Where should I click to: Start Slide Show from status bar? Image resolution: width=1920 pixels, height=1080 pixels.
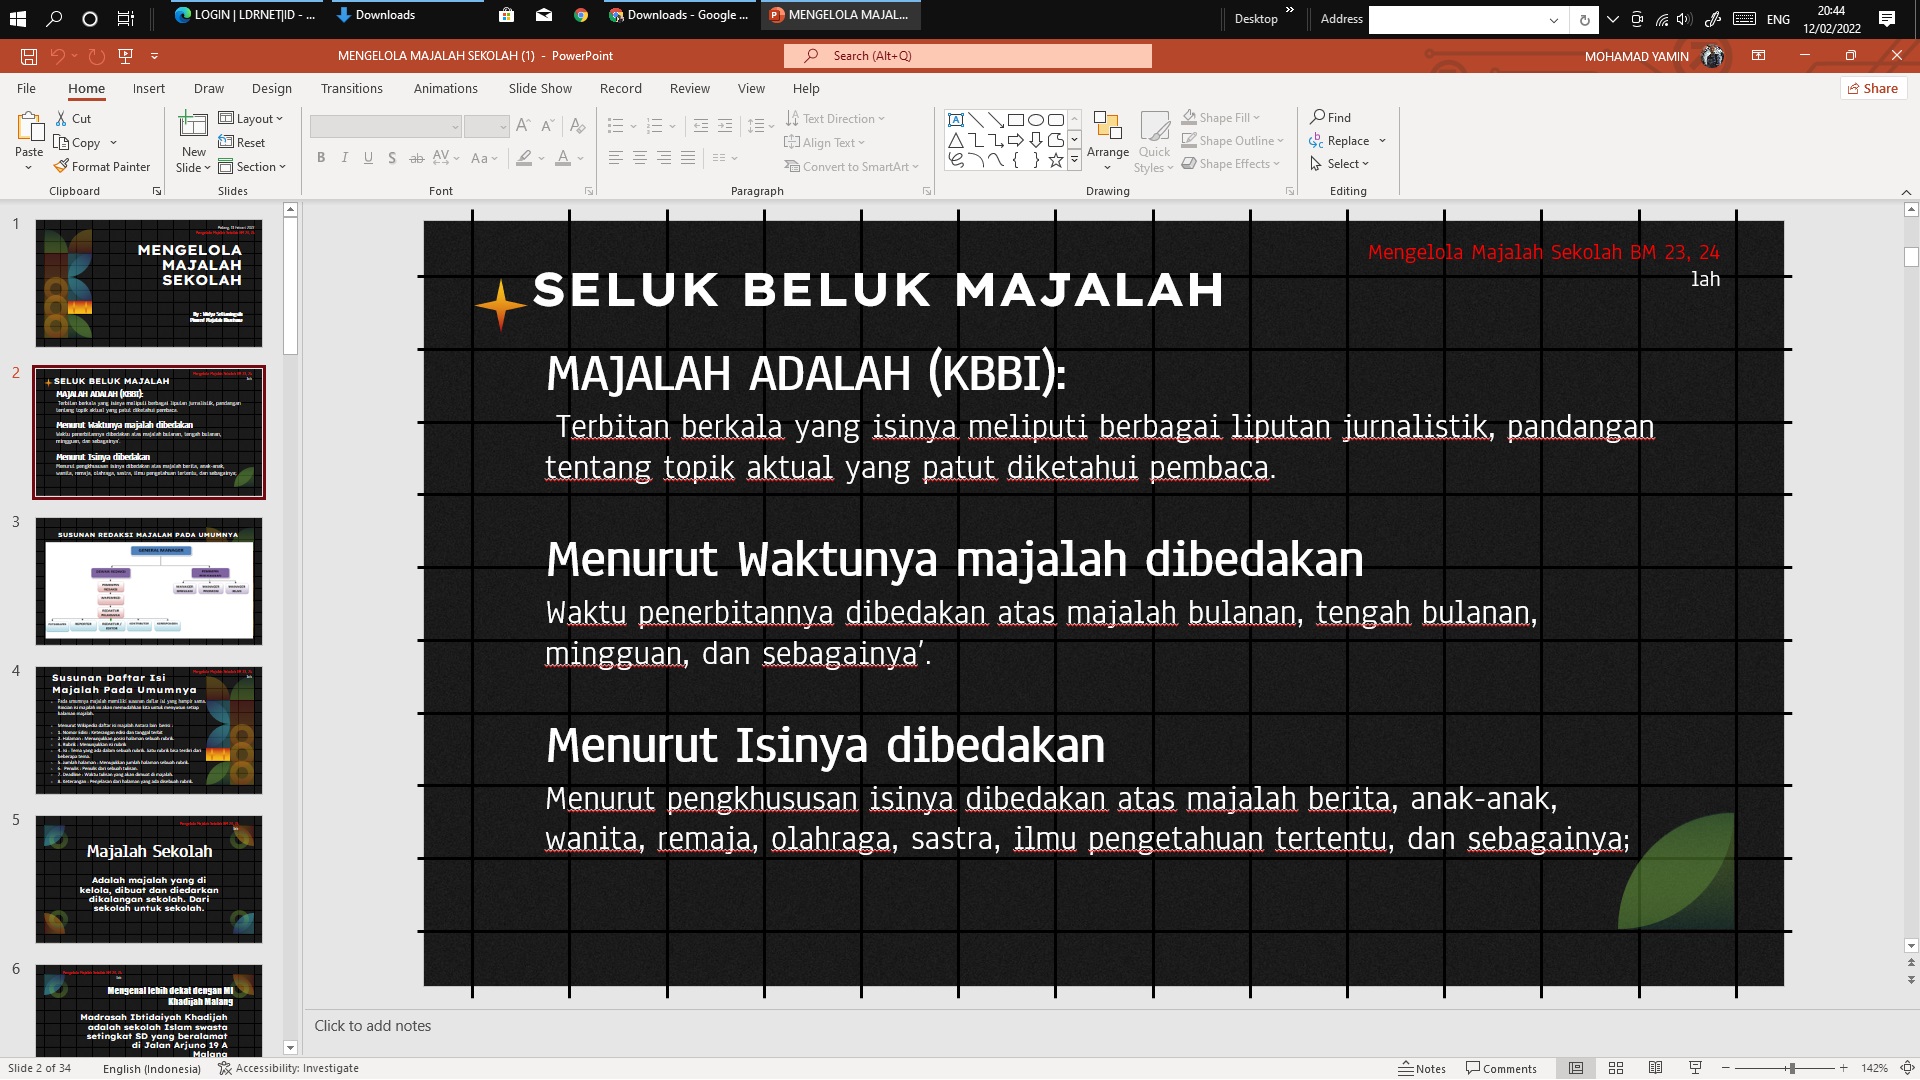[x=1695, y=1068]
